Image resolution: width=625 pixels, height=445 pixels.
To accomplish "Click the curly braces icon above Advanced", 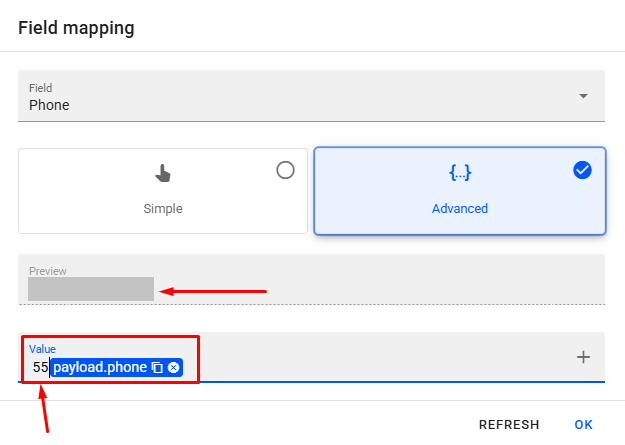I will 460,173.
